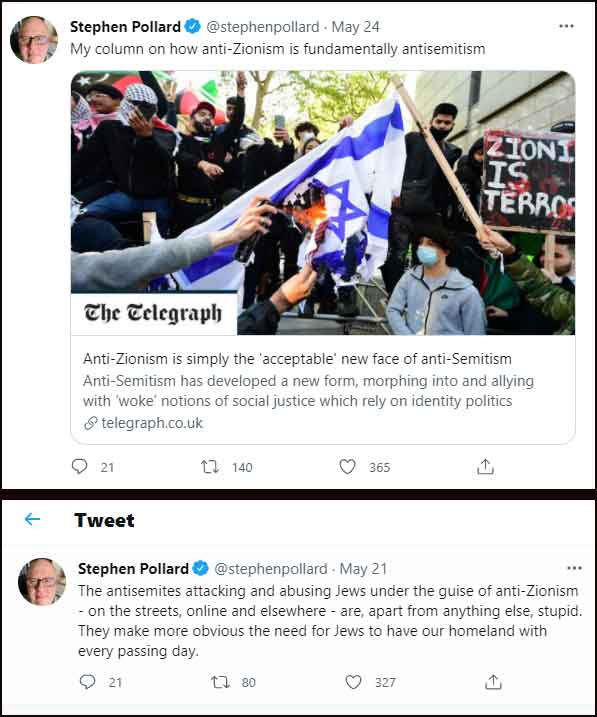Share the May 21 tweet
The height and width of the screenshot is (717, 597).
(493, 682)
